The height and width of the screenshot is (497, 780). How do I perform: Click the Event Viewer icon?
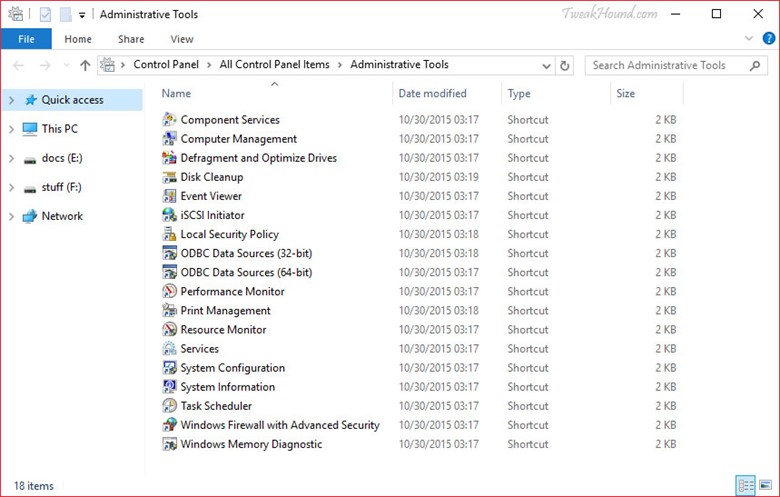pos(170,196)
